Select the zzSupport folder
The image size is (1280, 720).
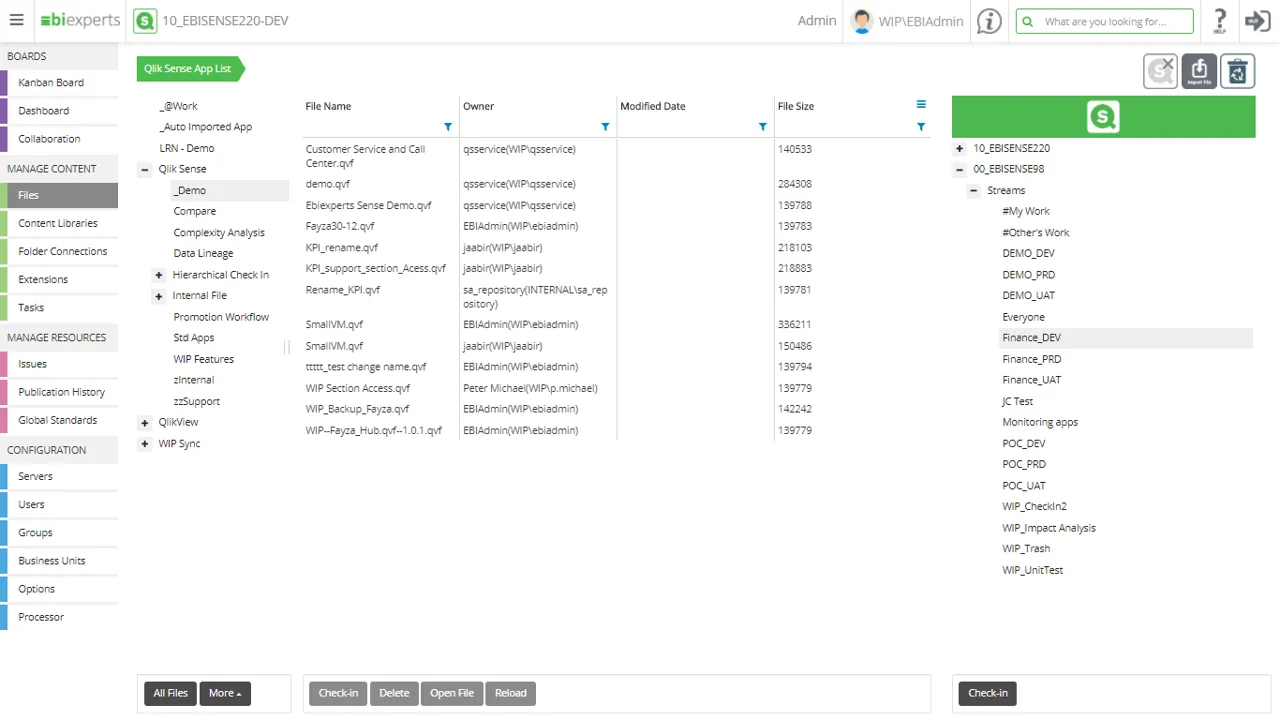coord(196,402)
